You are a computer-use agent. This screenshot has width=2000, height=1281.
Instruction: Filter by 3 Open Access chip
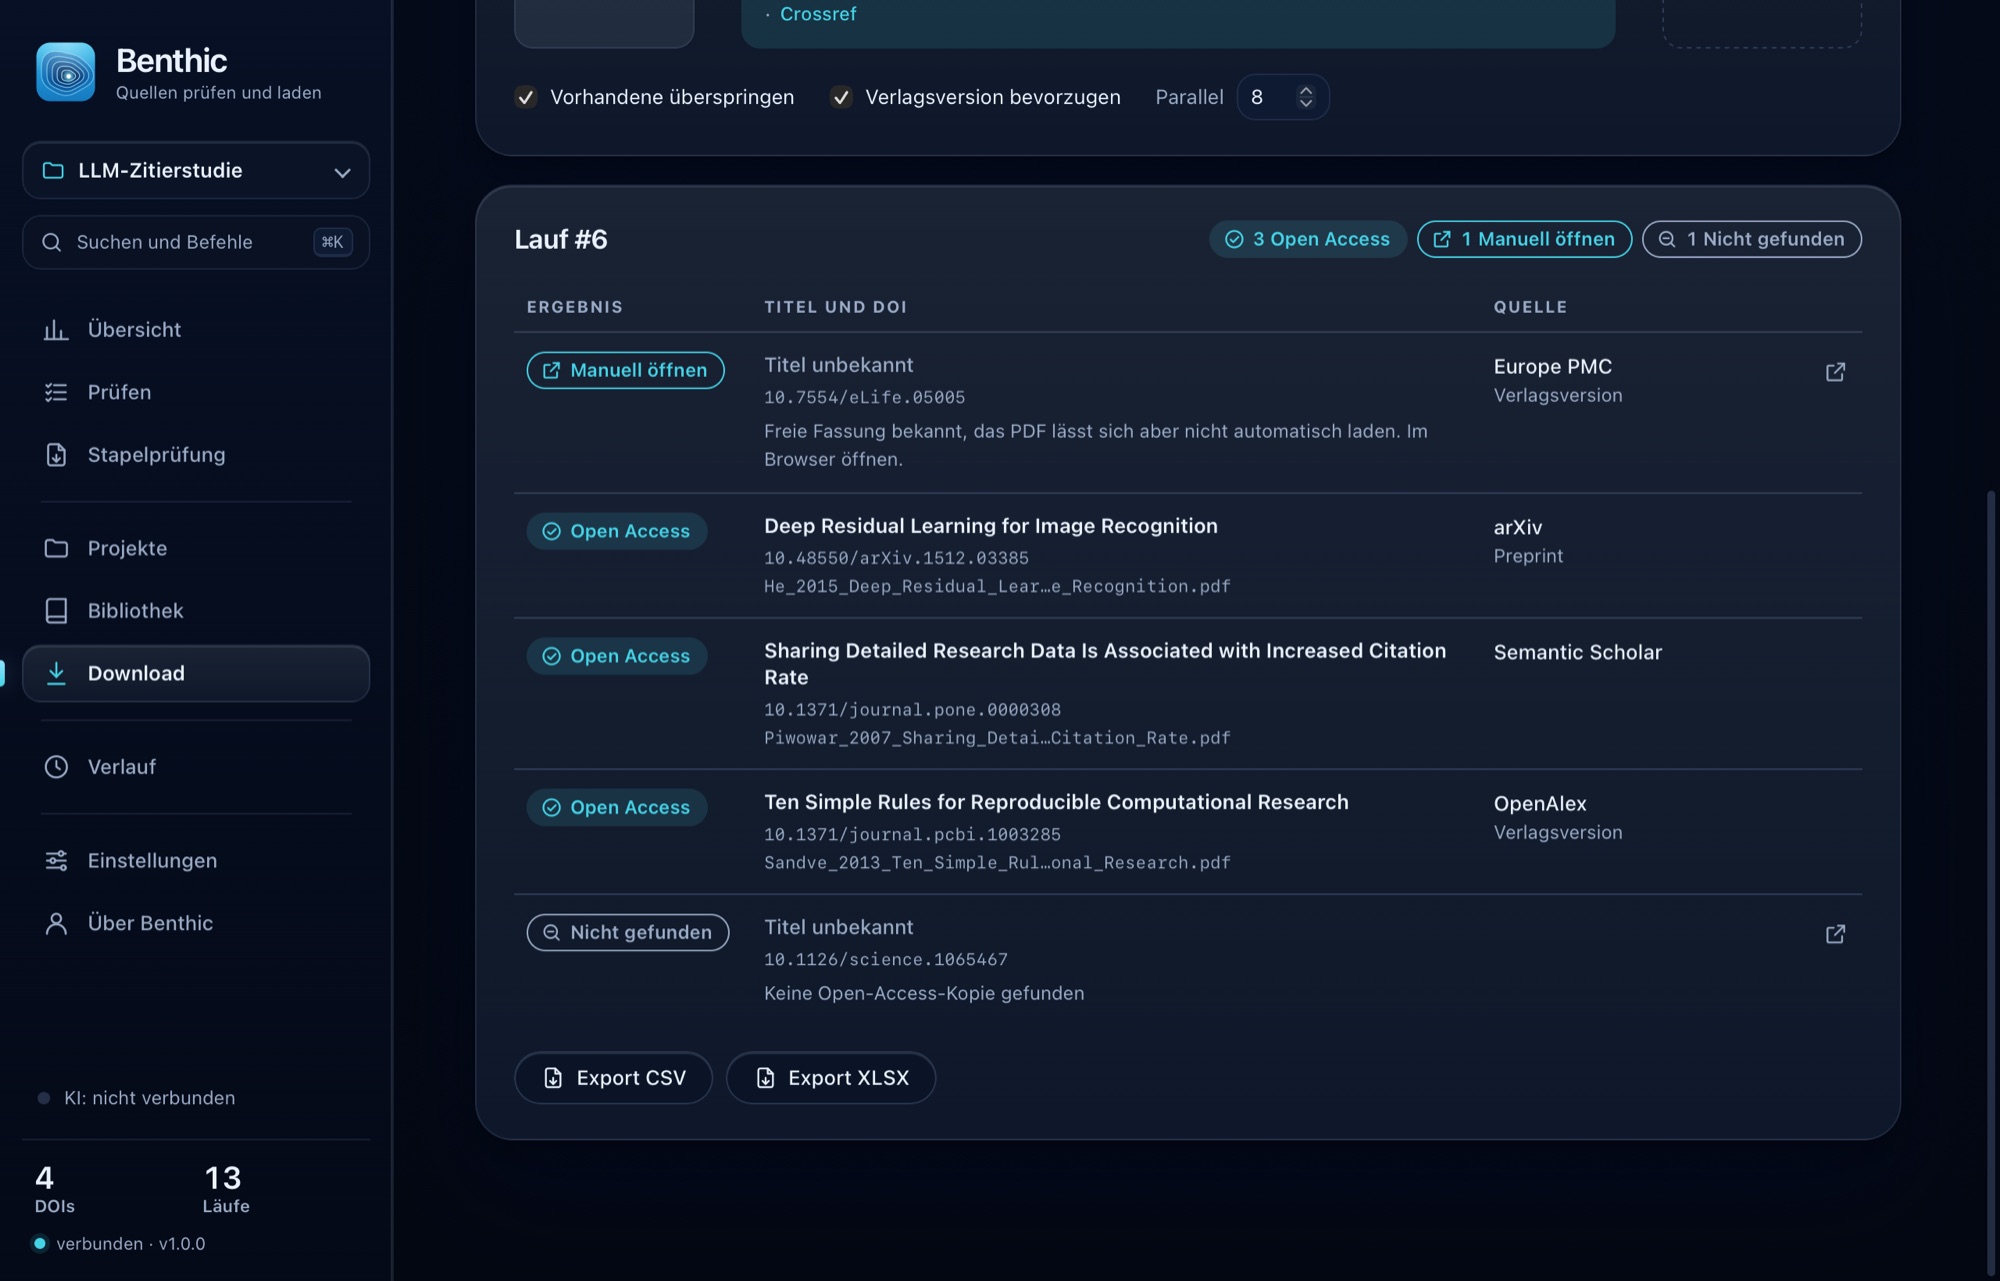click(x=1308, y=239)
